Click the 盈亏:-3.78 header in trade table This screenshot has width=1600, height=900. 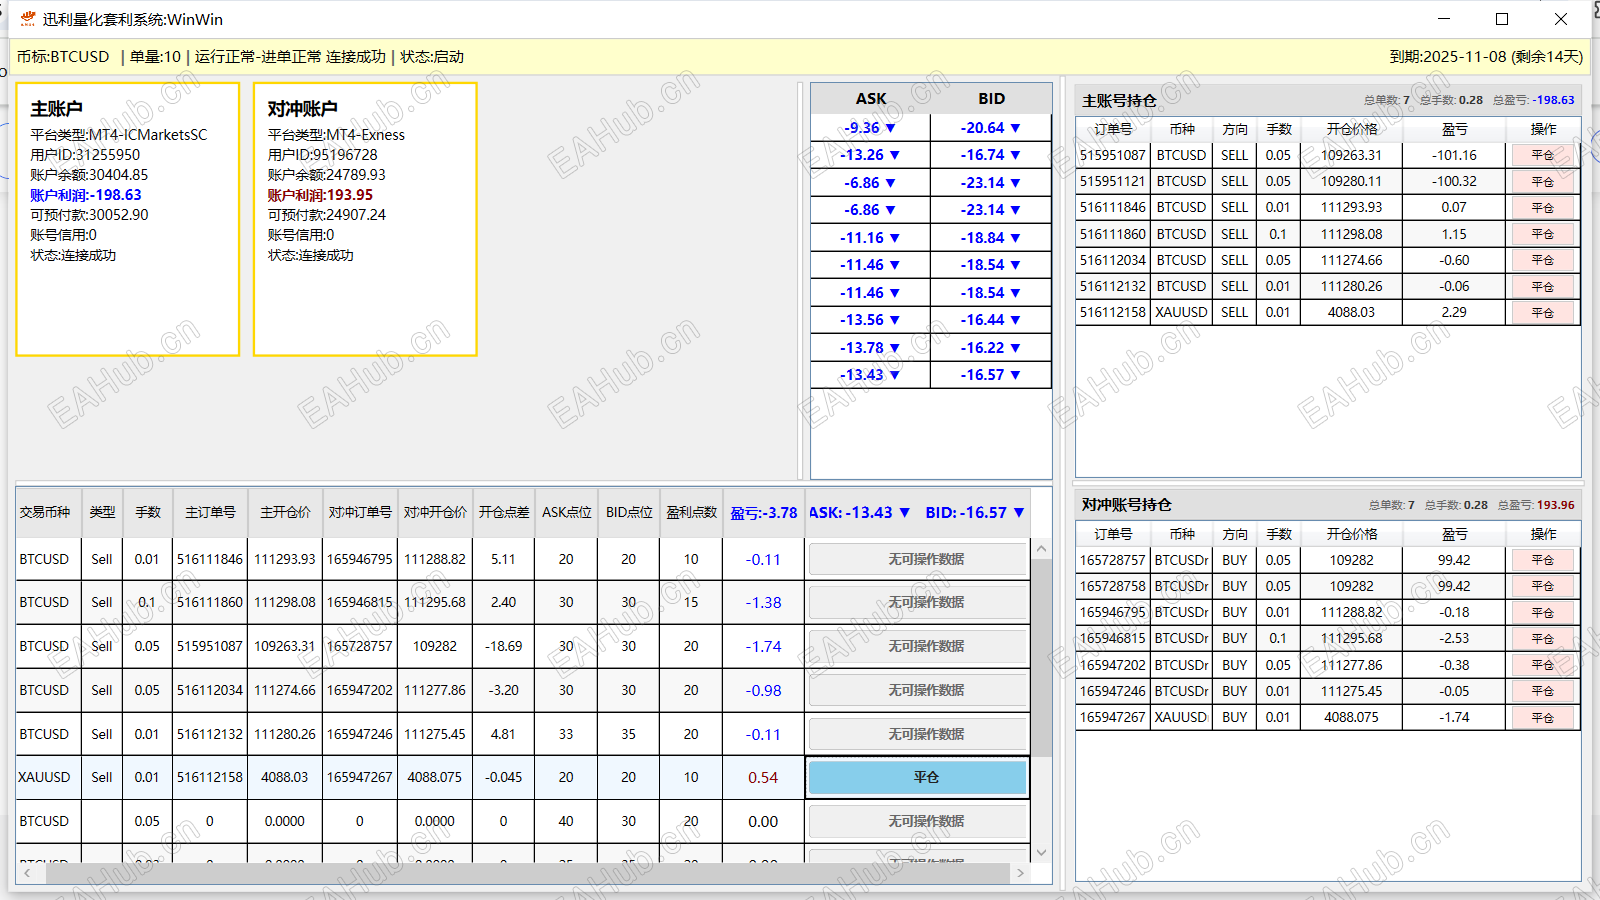pyautogui.click(x=764, y=512)
